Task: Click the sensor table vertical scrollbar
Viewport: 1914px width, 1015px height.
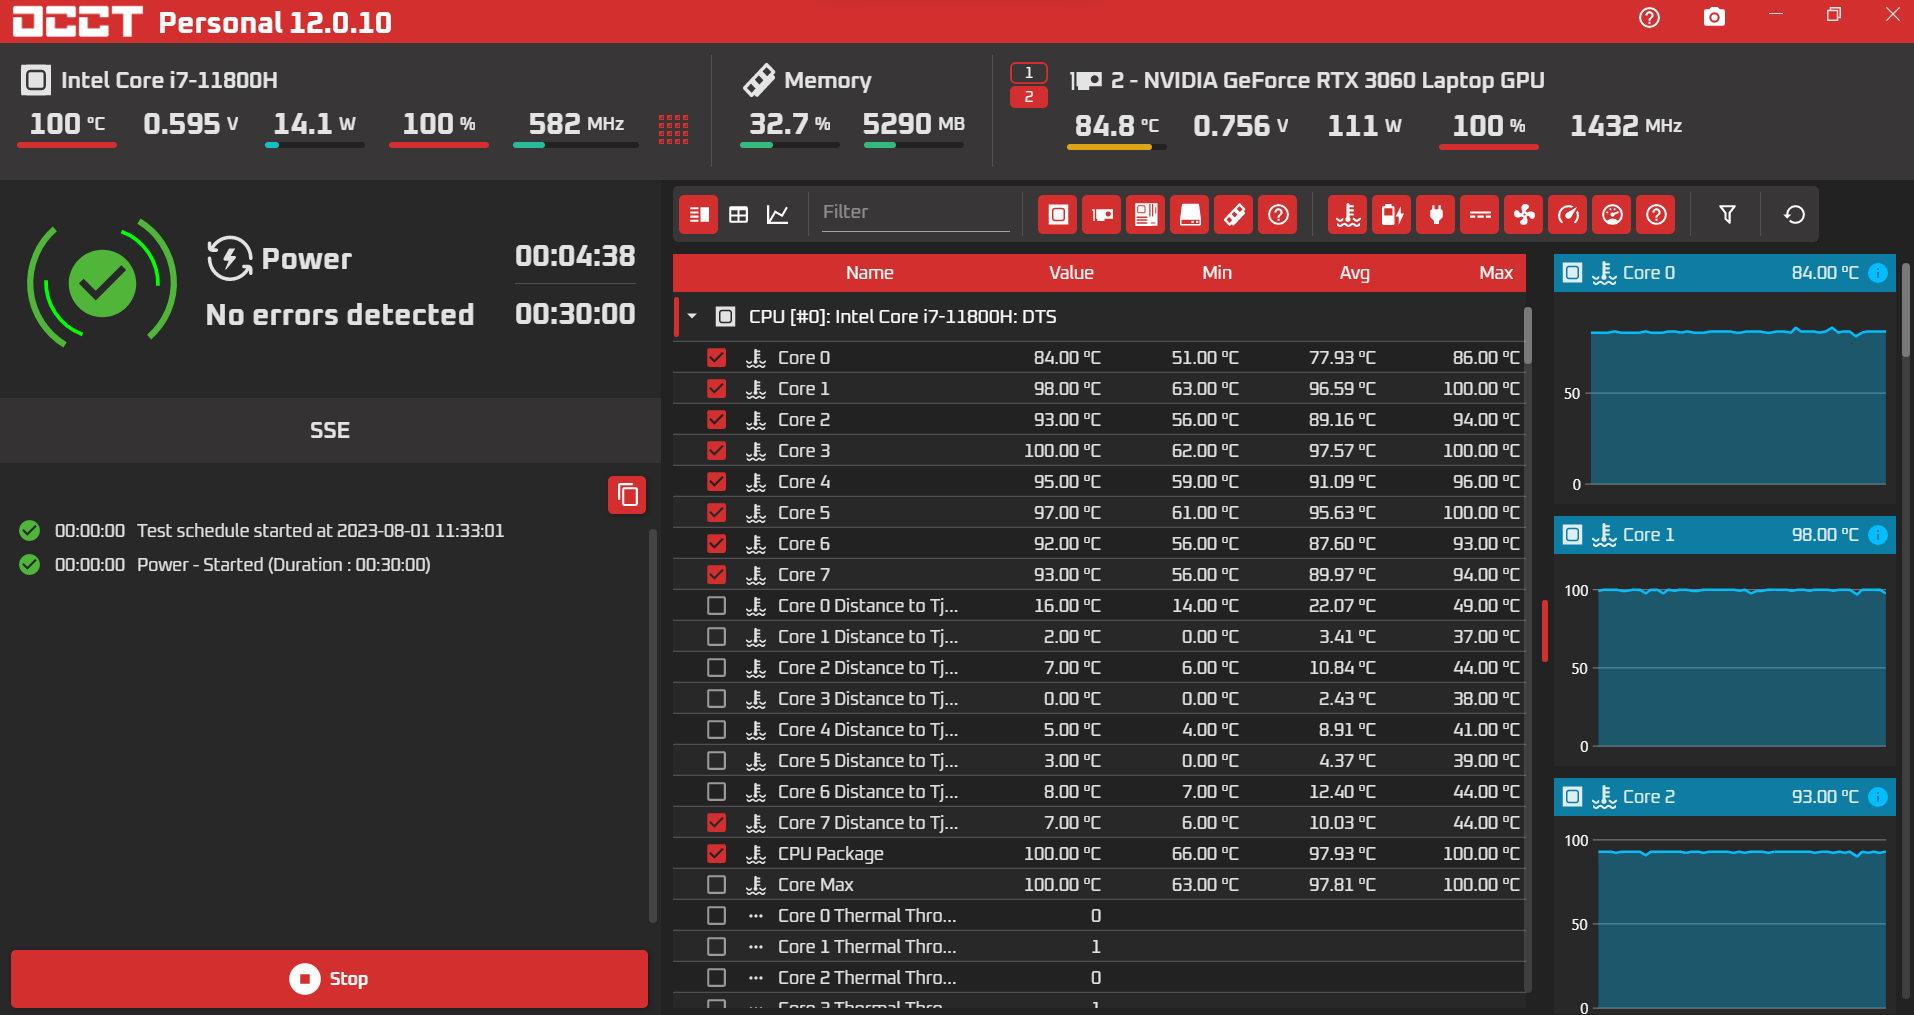Action: [x=1527, y=336]
